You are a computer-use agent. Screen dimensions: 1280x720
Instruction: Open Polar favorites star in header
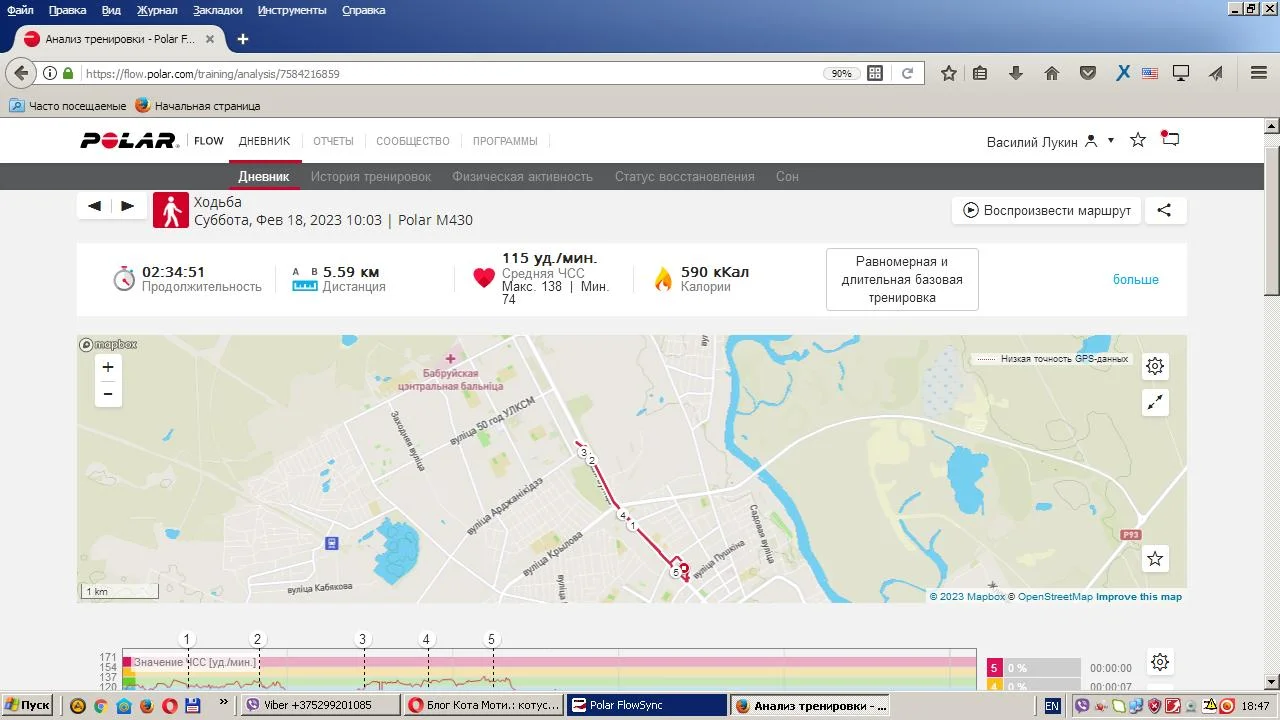tap(1138, 140)
